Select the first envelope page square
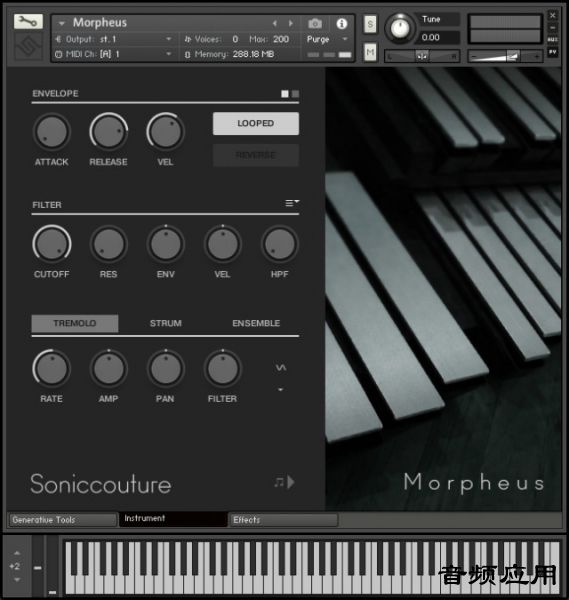 (x=285, y=94)
